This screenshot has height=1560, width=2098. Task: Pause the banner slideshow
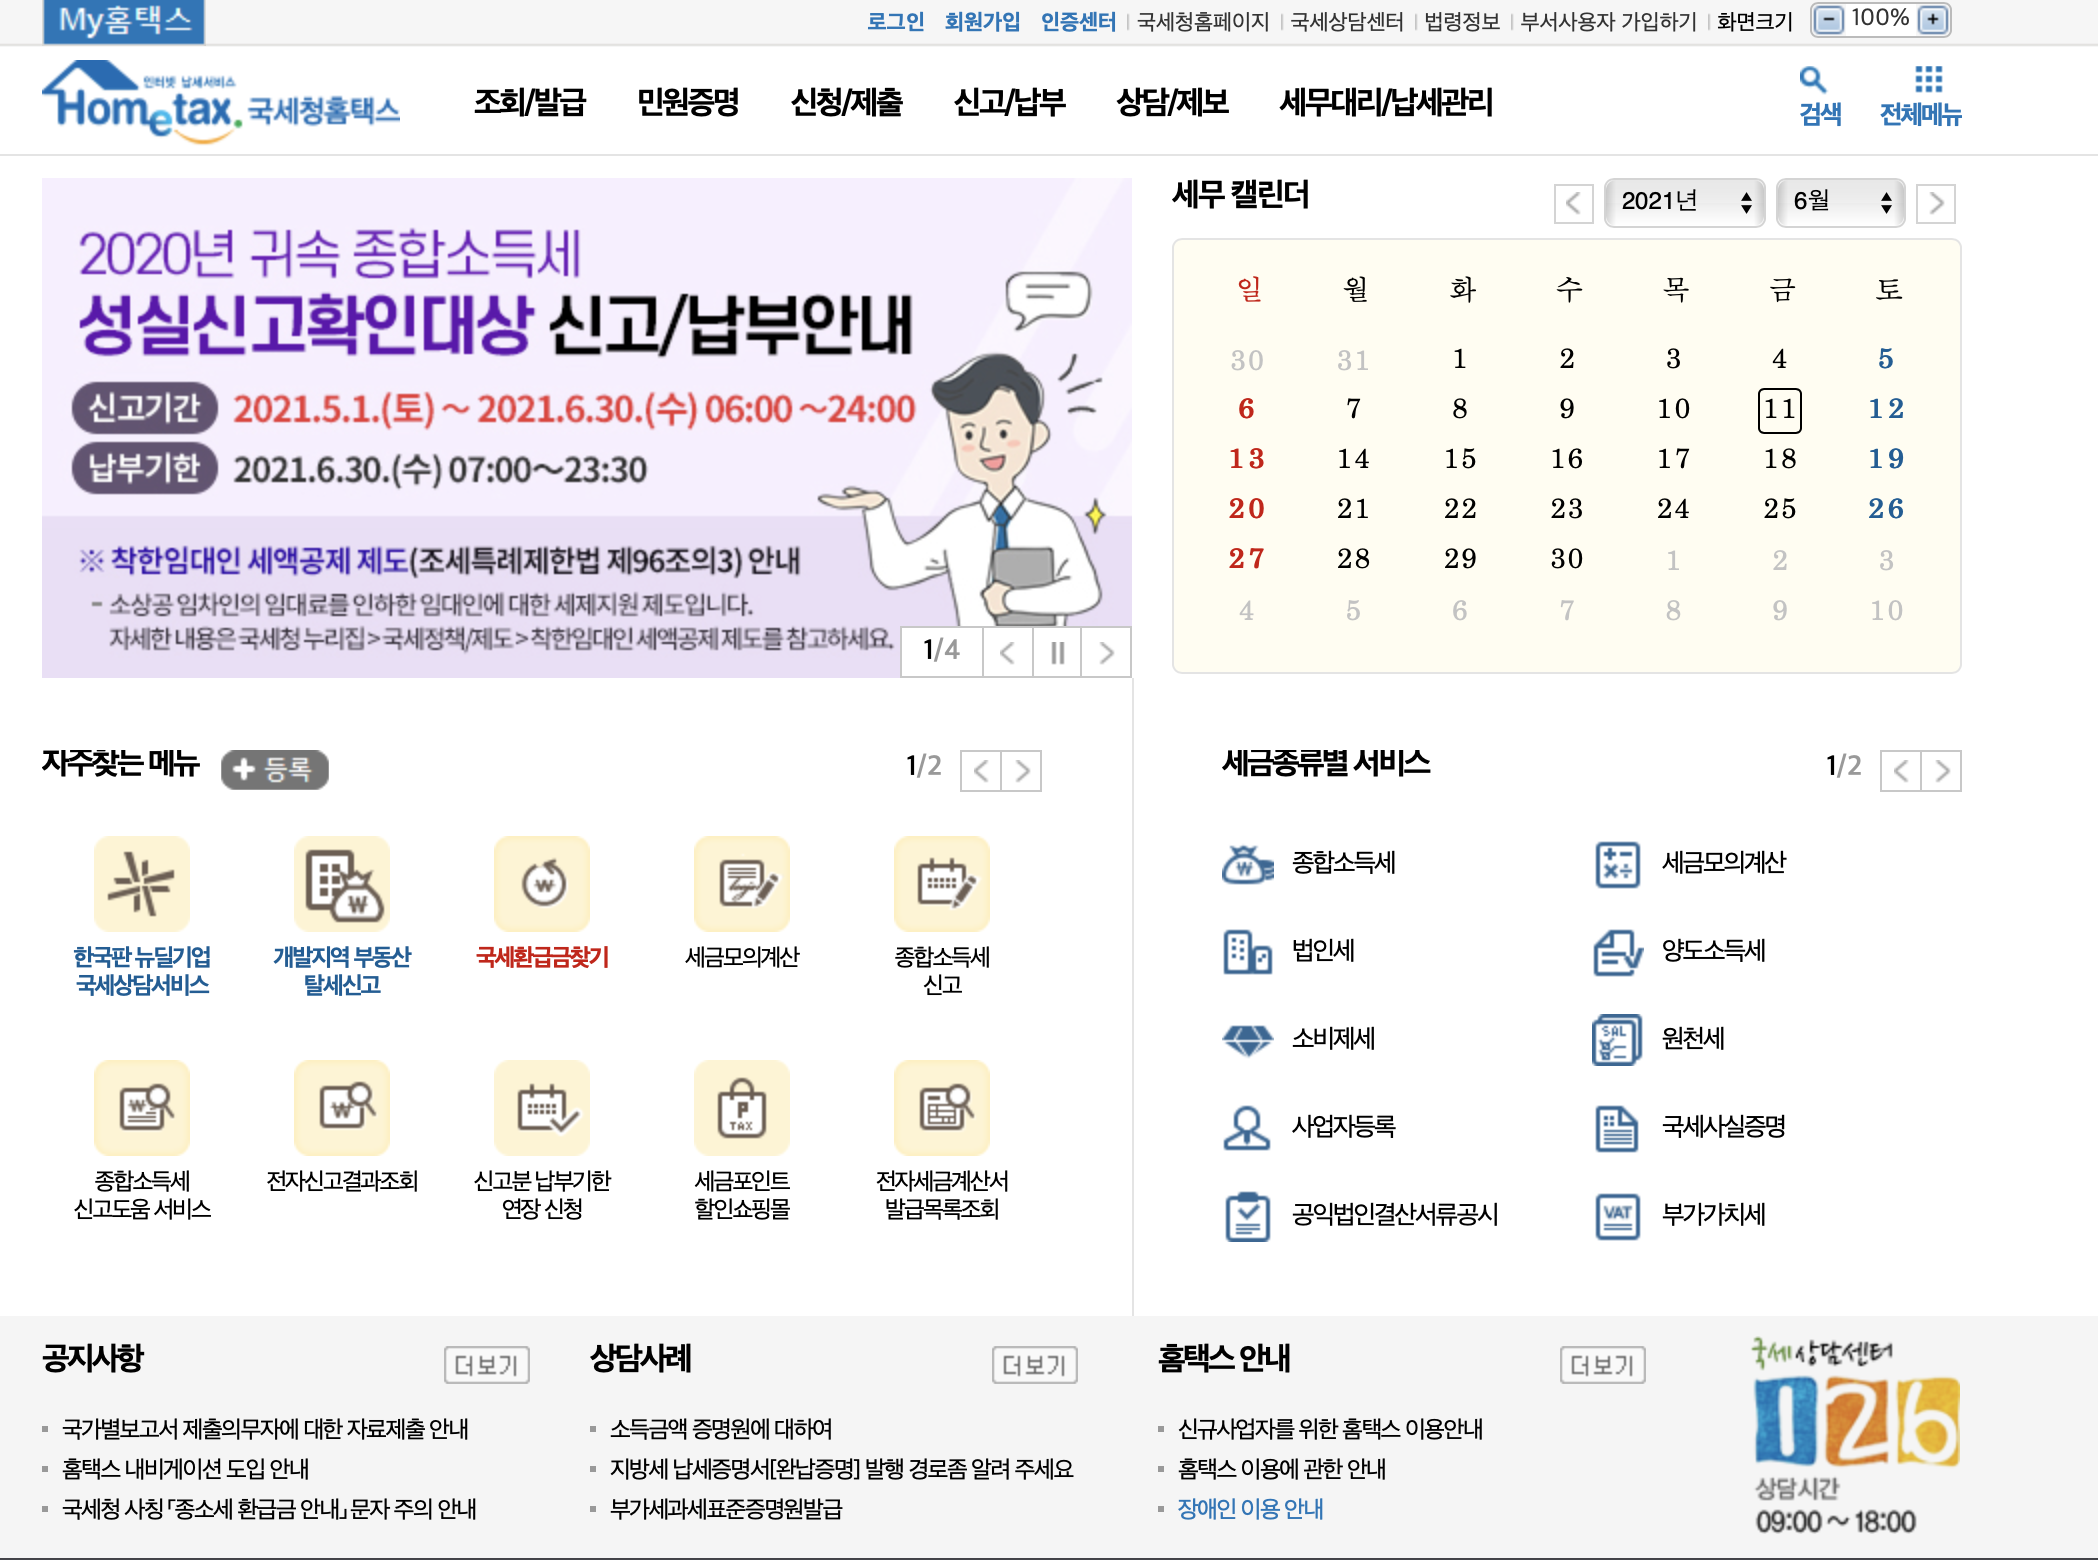click(1057, 653)
